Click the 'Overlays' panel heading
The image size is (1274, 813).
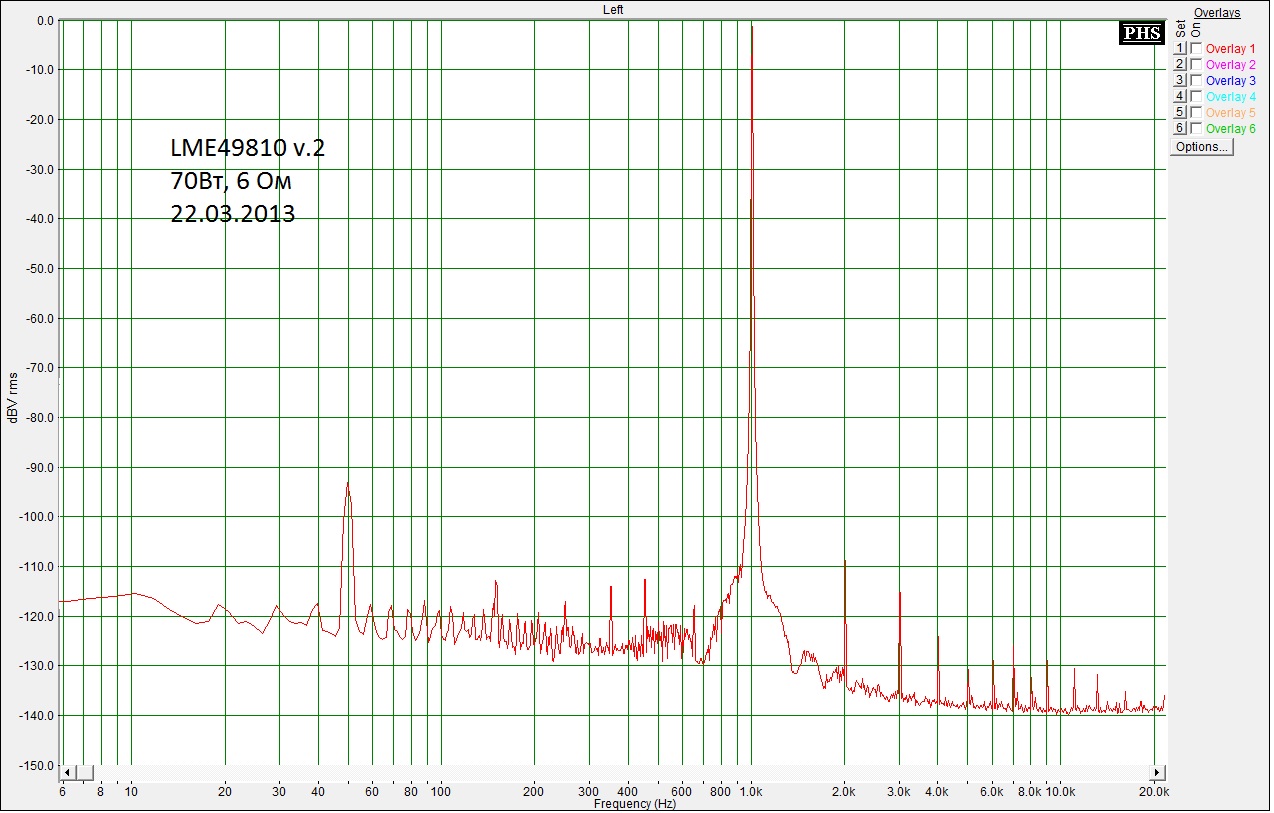pyautogui.click(x=1217, y=13)
